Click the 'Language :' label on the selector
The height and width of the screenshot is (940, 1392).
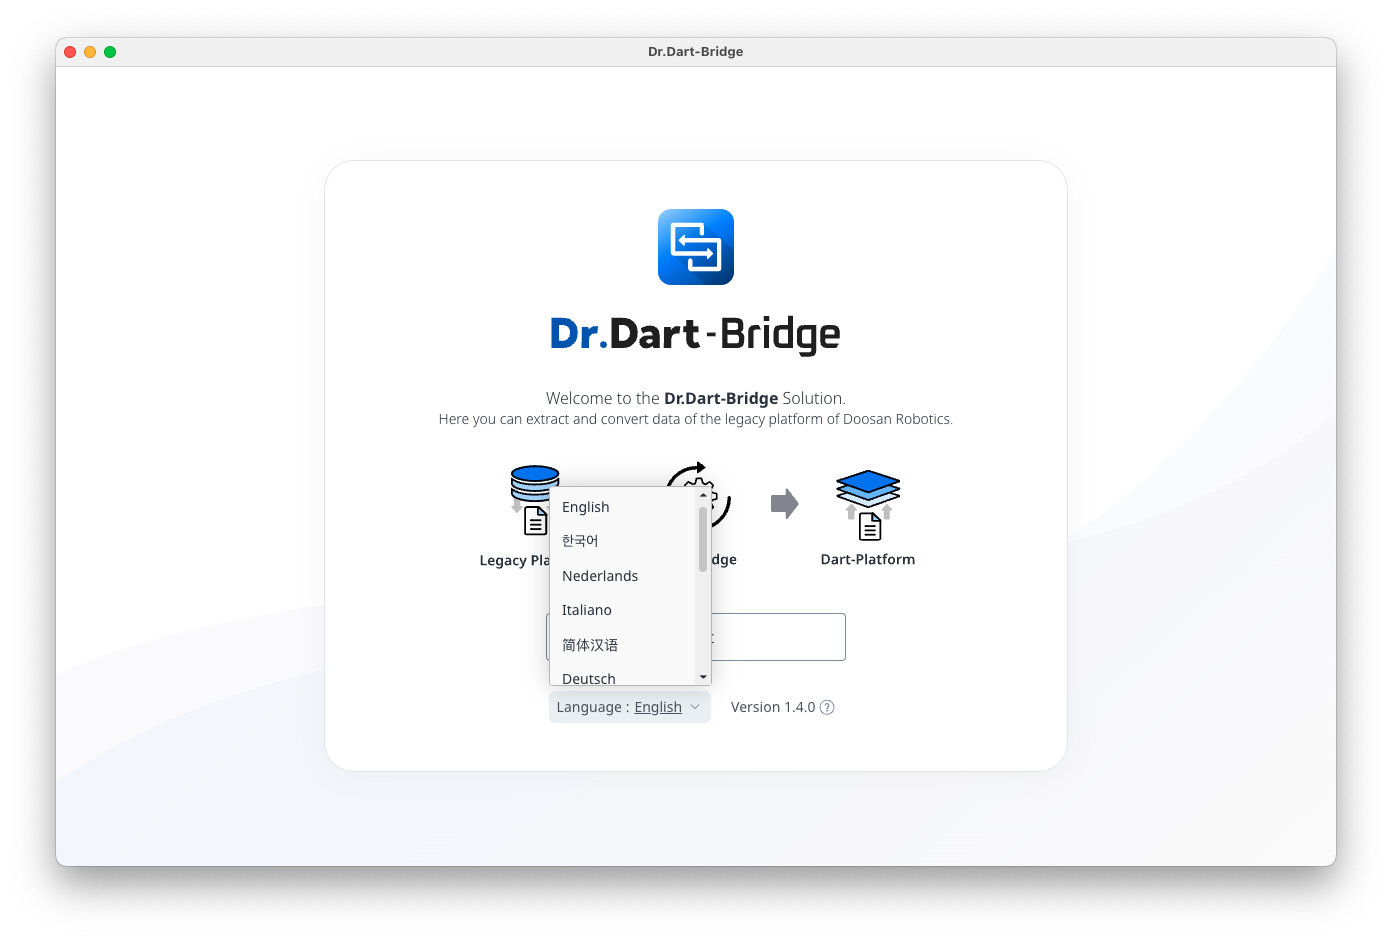(592, 707)
